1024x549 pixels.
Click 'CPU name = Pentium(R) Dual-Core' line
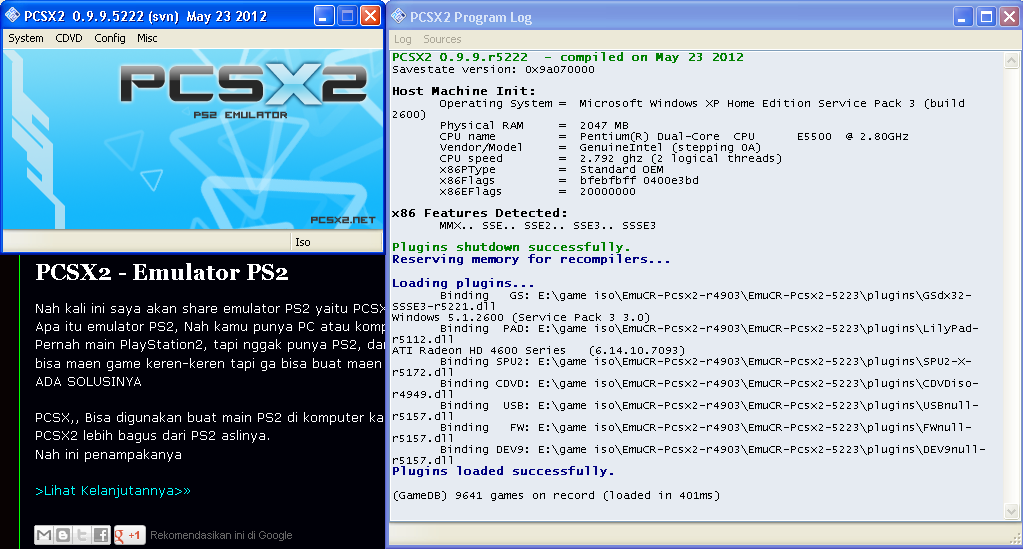tap(673, 136)
